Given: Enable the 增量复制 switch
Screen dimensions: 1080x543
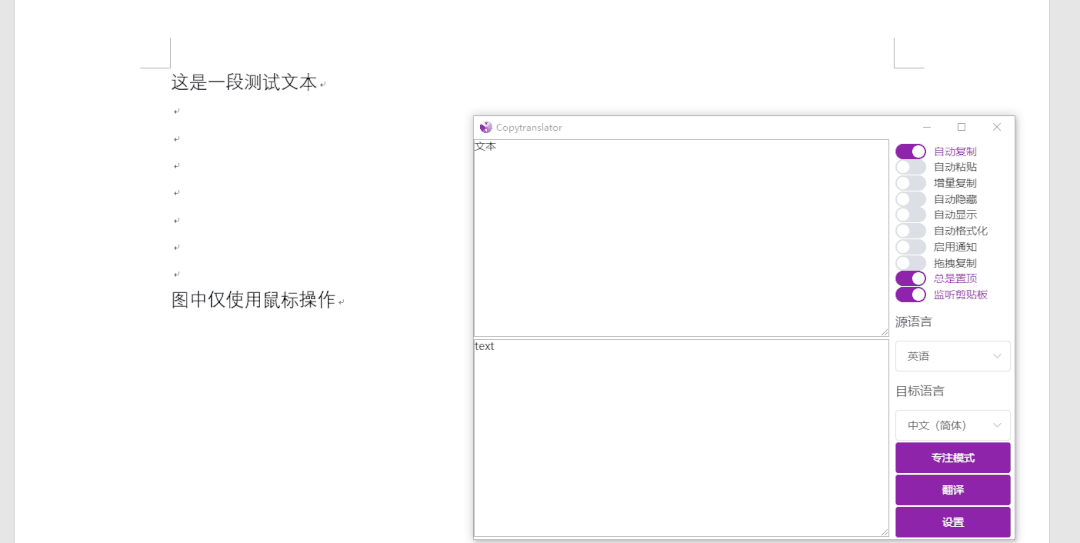Looking at the screenshot, I should (x=911, y=183).
